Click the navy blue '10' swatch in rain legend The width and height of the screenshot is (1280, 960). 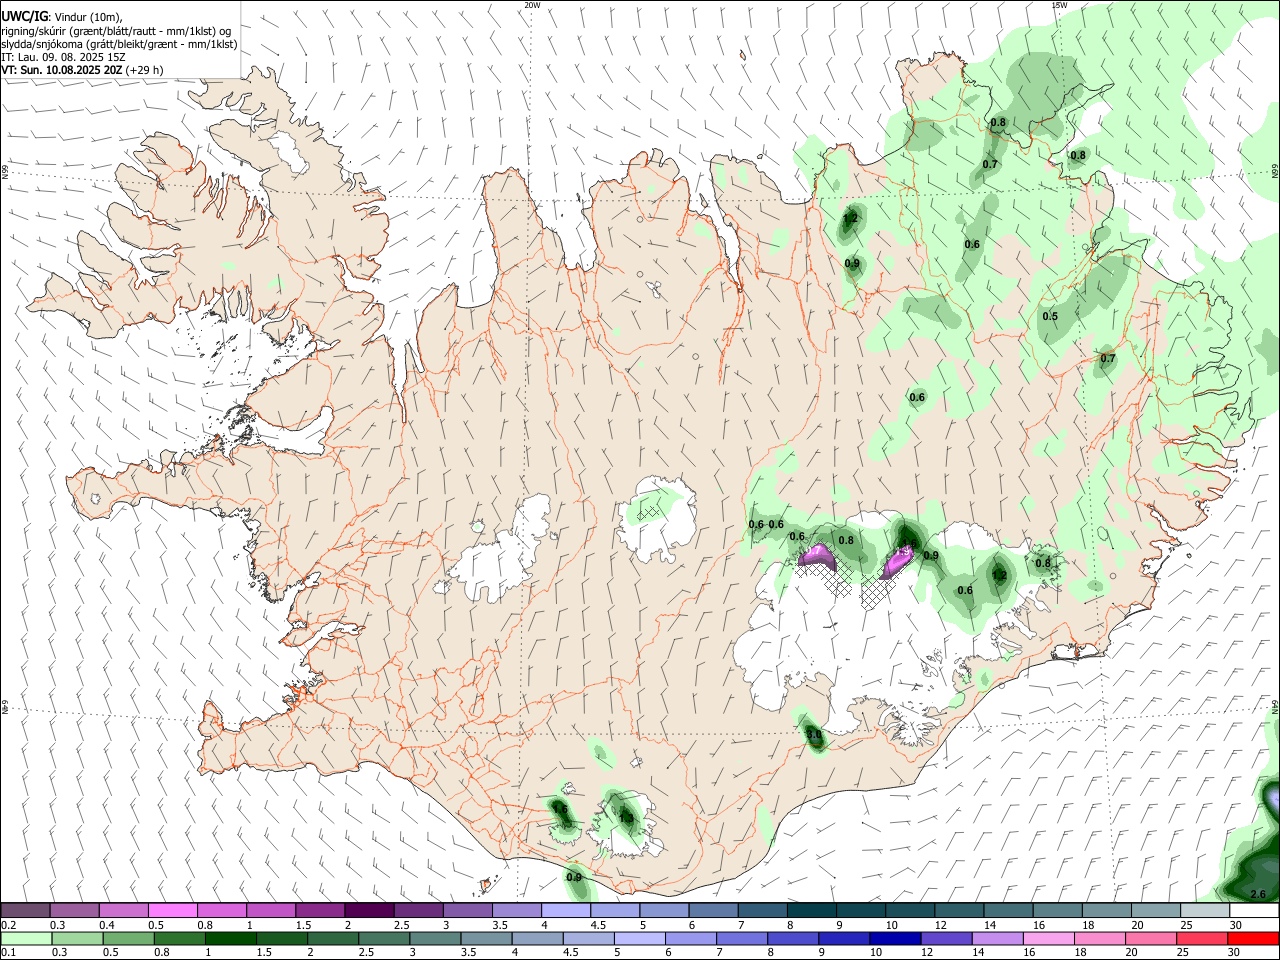(893, 939)
